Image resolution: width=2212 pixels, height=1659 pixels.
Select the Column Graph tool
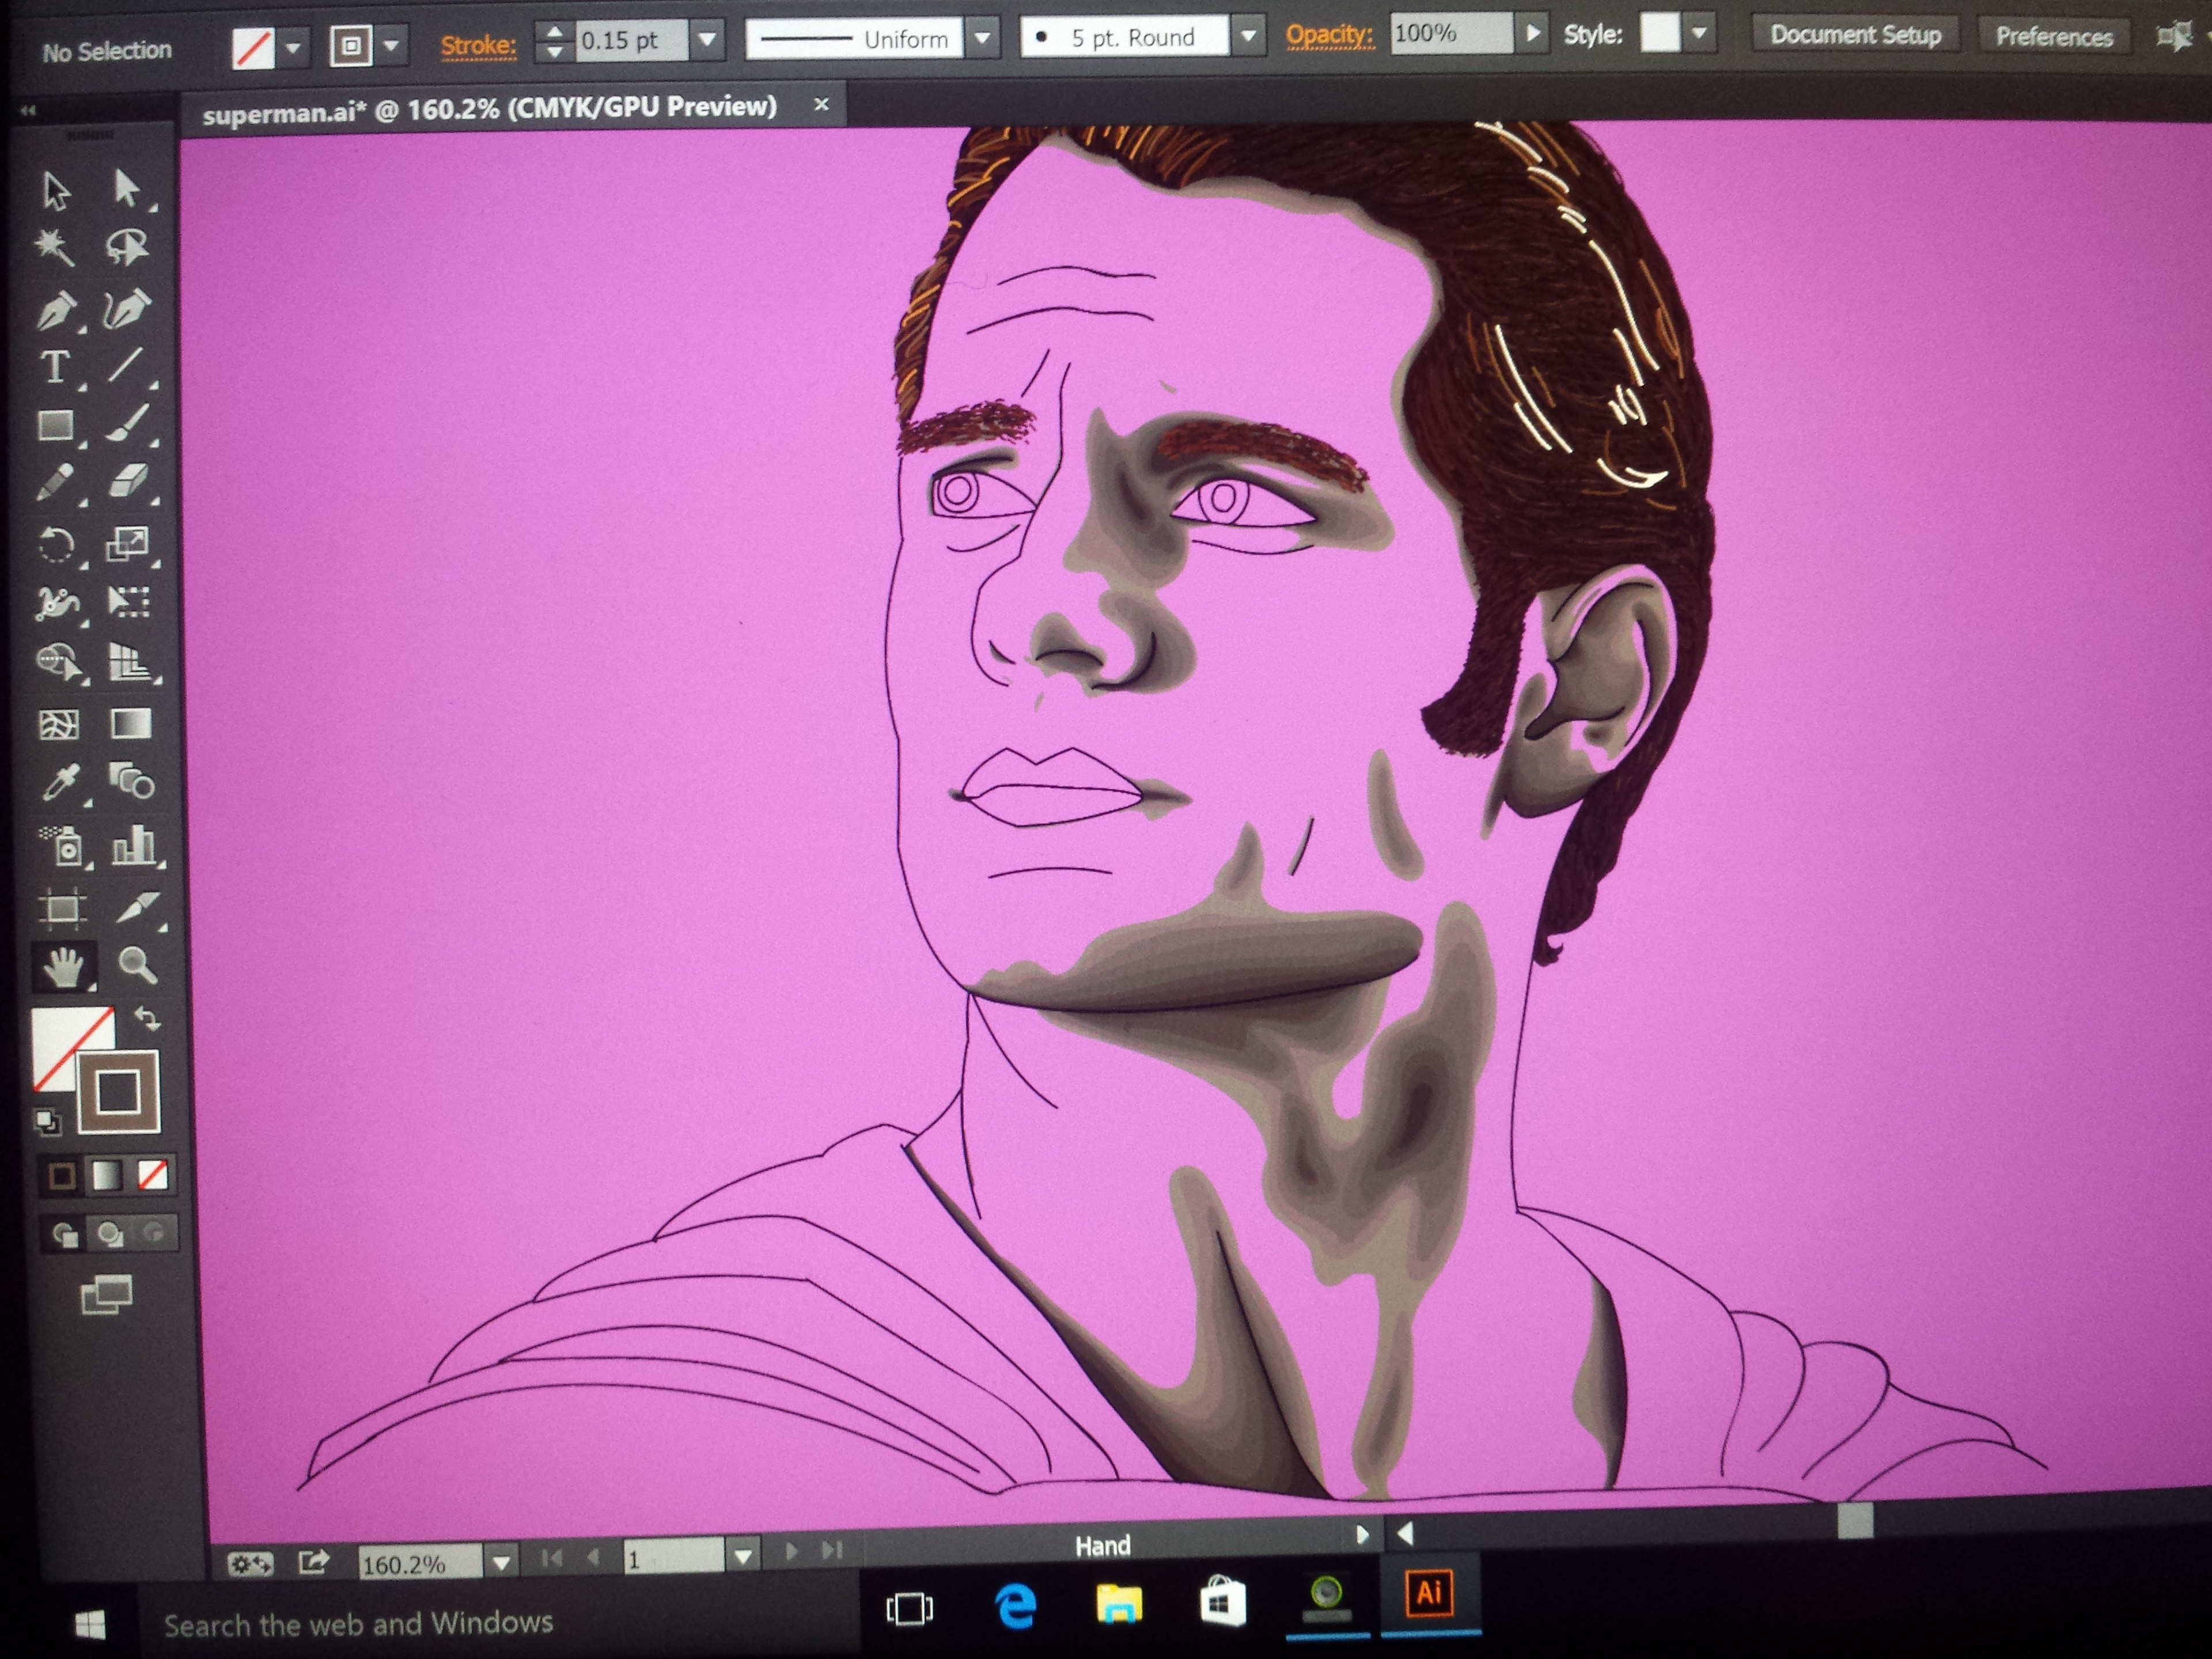pos(134,845)
